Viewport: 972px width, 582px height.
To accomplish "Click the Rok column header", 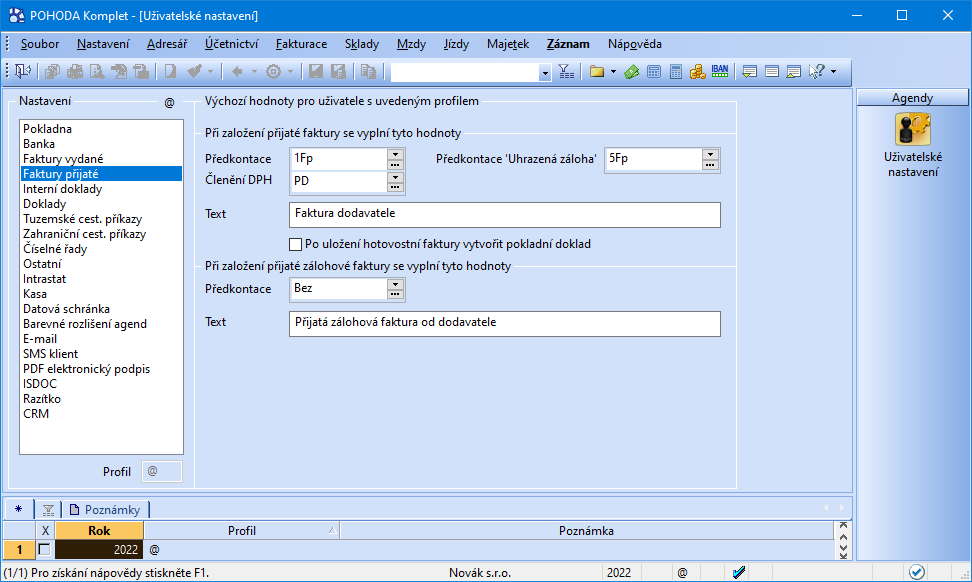I will (x=99, y=531).
